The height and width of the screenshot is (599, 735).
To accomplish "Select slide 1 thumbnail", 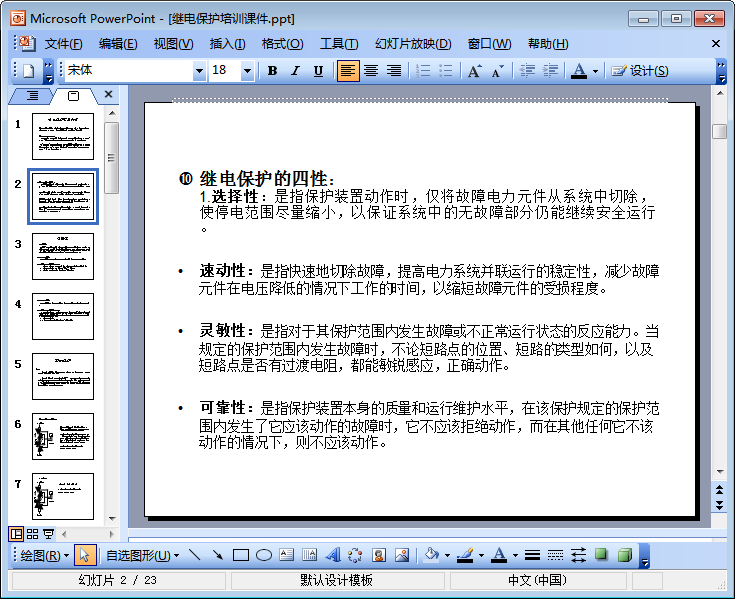I will click(63, 136).
